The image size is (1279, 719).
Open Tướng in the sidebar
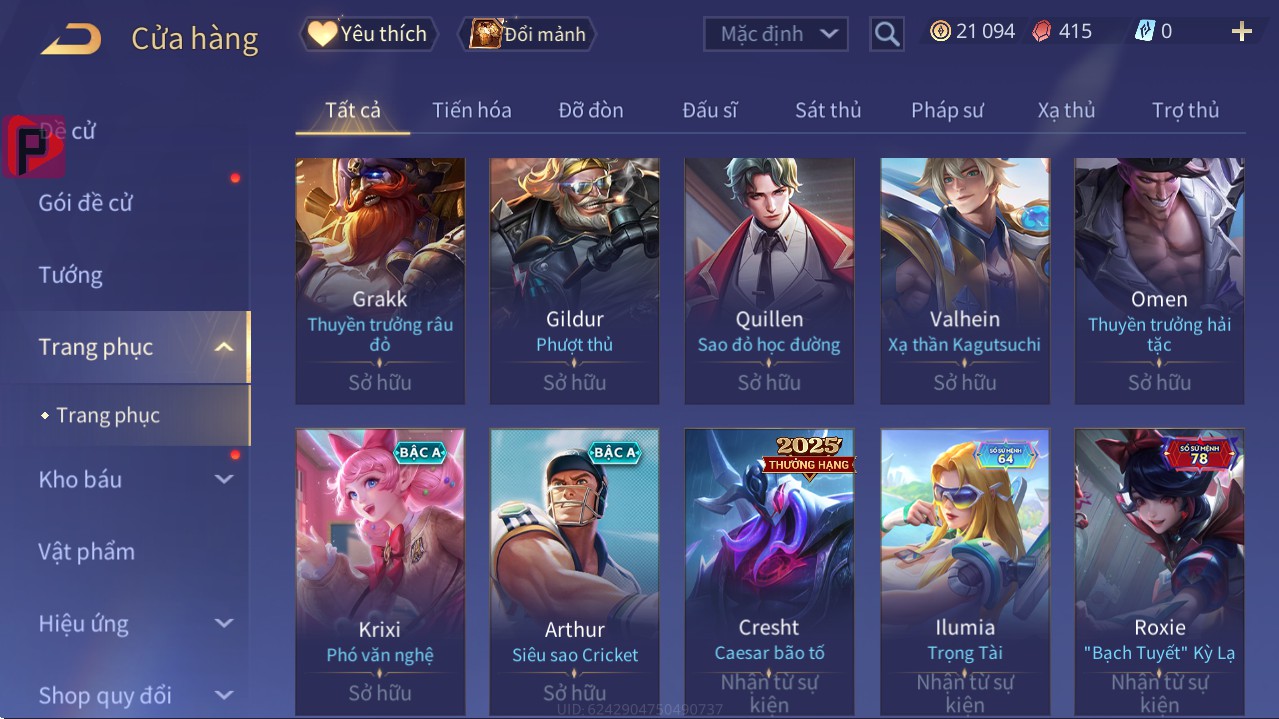tap(70, 275)
